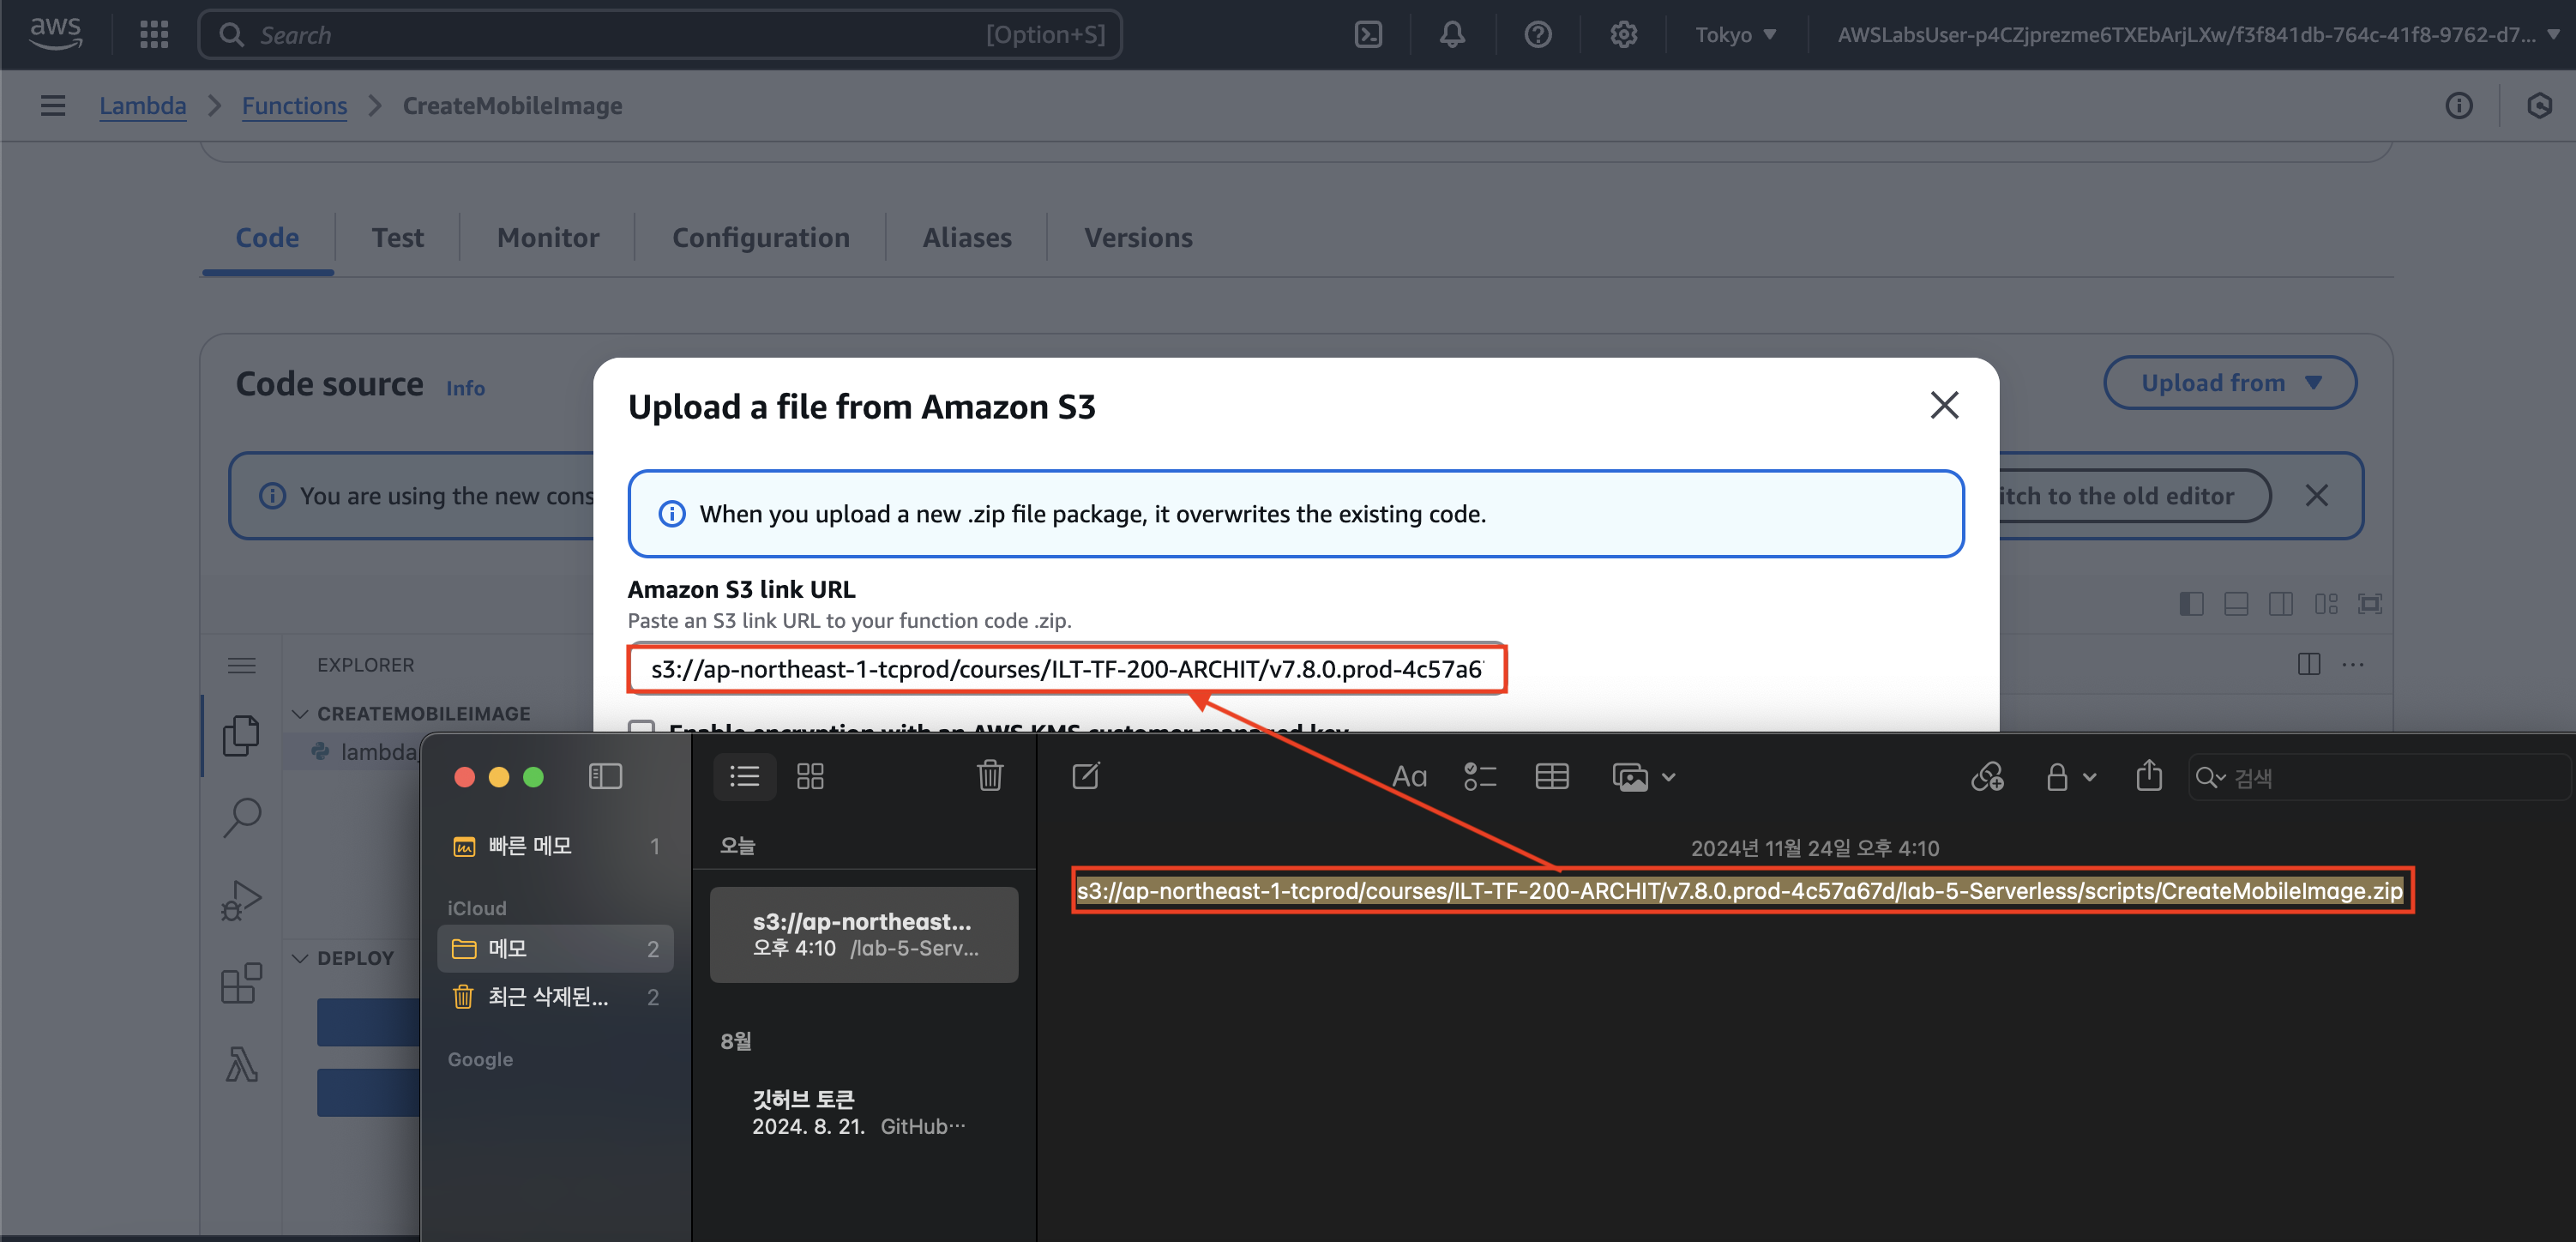Click the Amazon S3 link URL field
The image size is (2576, 1242).
click(x=1066, y=669)
